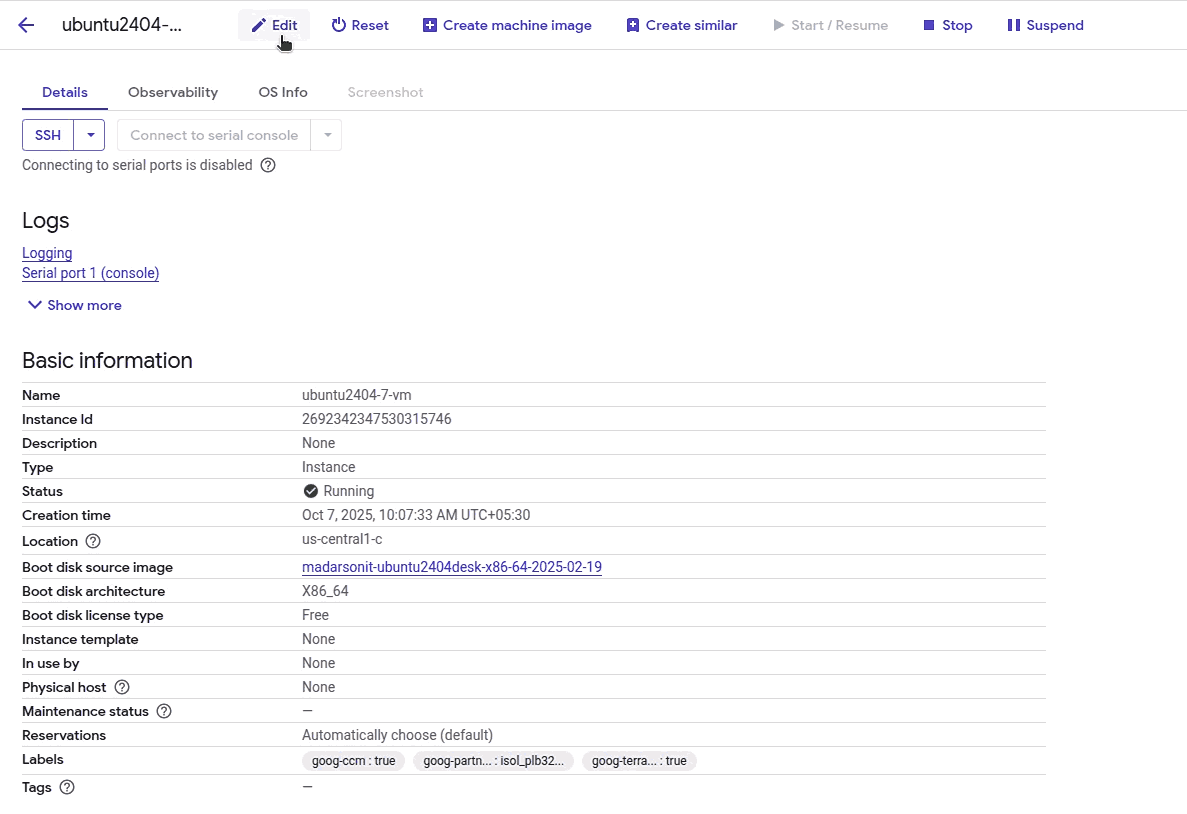Expand Show more under Logs
1187x814 pixels.
(x=75, y=305)
